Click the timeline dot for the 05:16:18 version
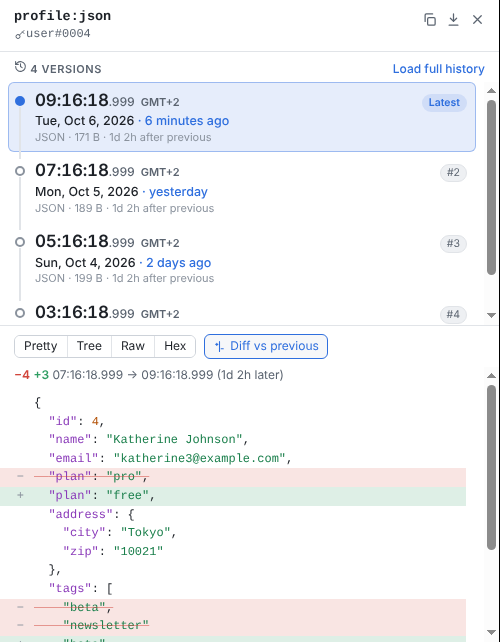The image size is (500, 642). click(20, 242)
